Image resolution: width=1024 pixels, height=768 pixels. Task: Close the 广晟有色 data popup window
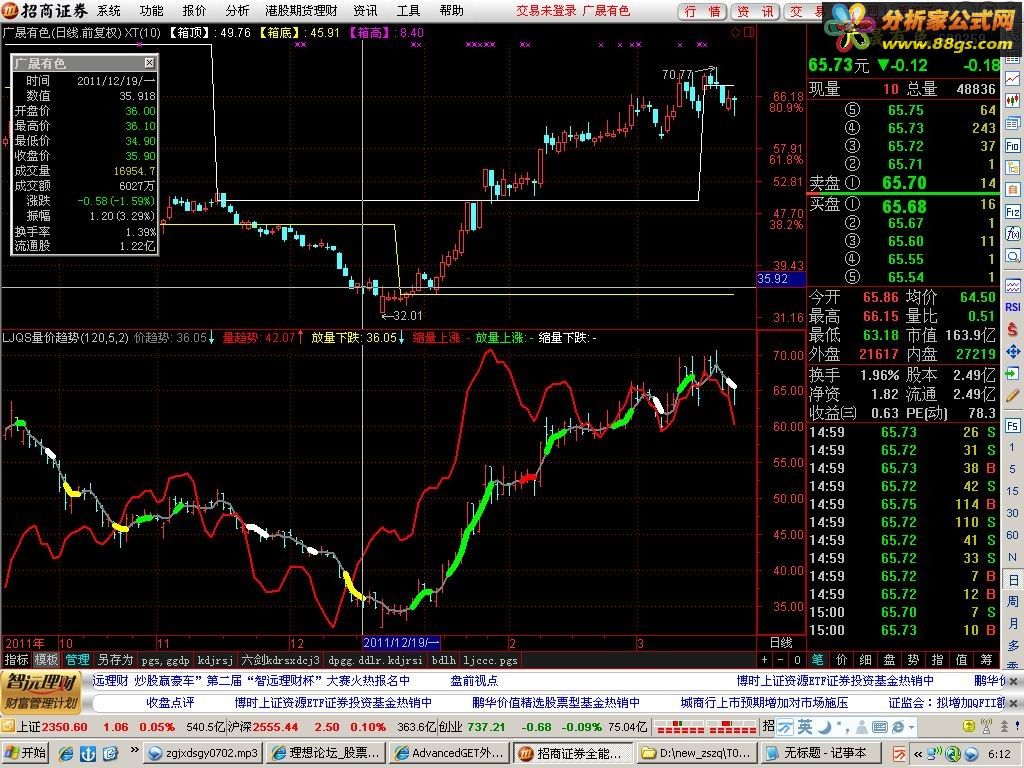150,63
